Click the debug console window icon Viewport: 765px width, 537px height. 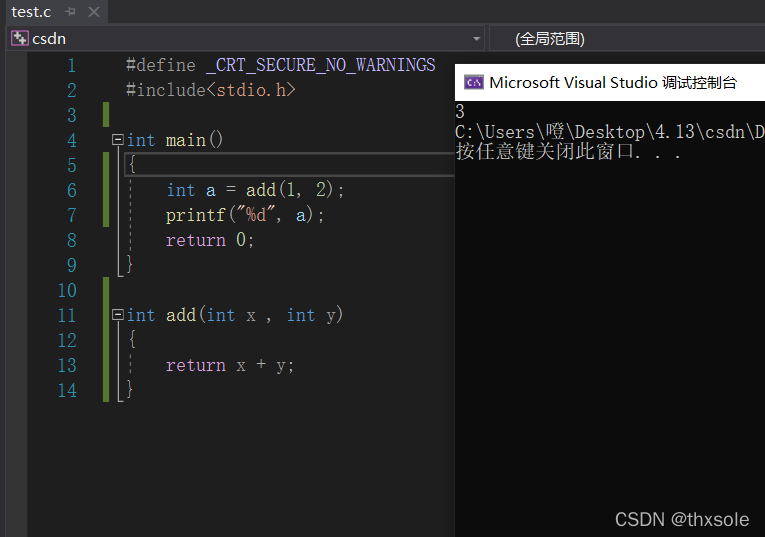tap(473, 82)
